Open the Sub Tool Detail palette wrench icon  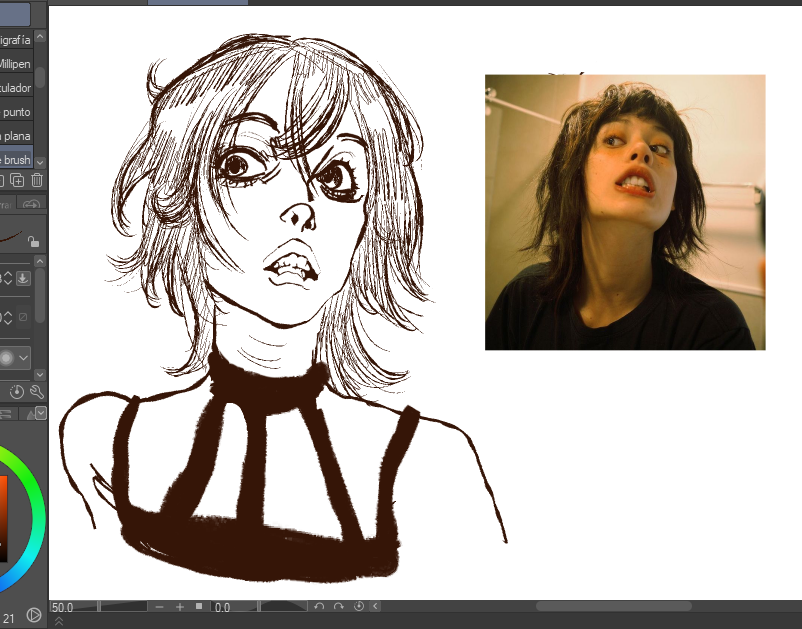pyautogui.click(x=37, y=393)
